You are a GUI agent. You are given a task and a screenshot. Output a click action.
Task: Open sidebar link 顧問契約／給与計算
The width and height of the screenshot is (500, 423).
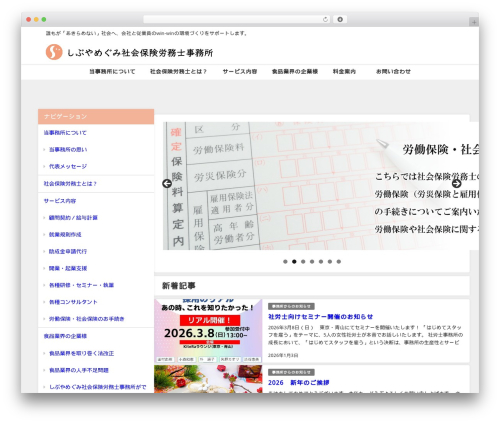73,218
